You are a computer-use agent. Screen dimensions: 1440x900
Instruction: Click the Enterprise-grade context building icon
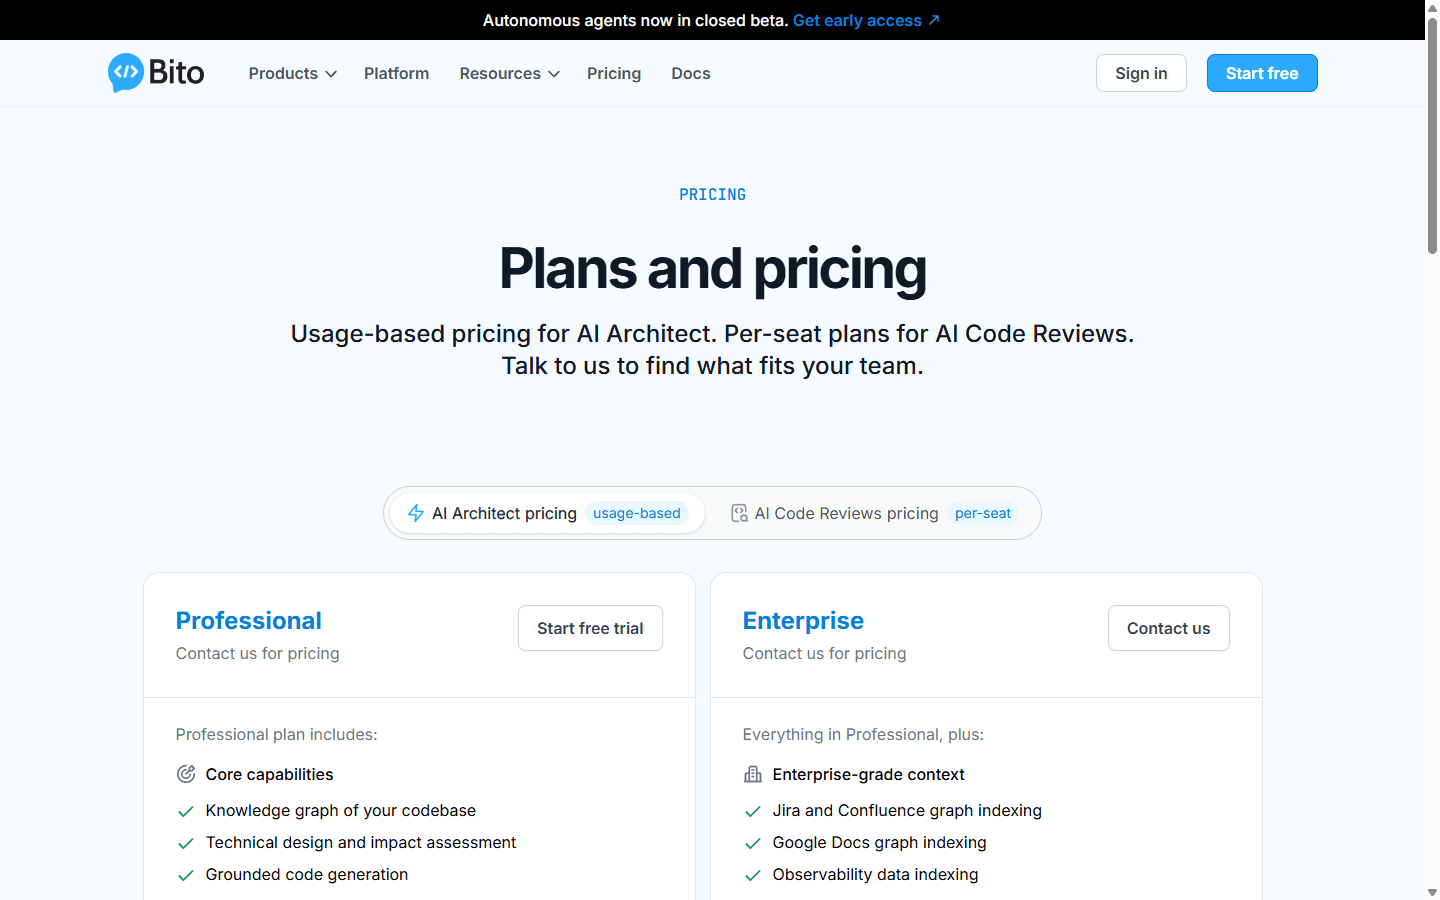click(753, 774)
